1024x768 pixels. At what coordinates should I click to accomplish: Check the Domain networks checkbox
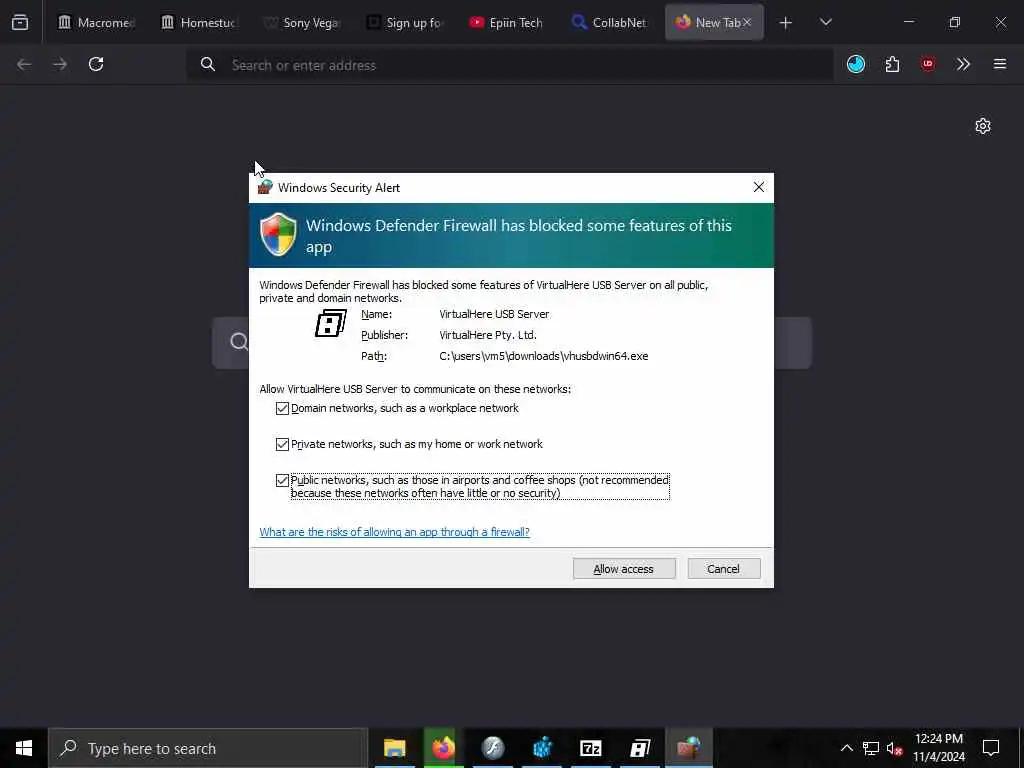click(282, 408)
